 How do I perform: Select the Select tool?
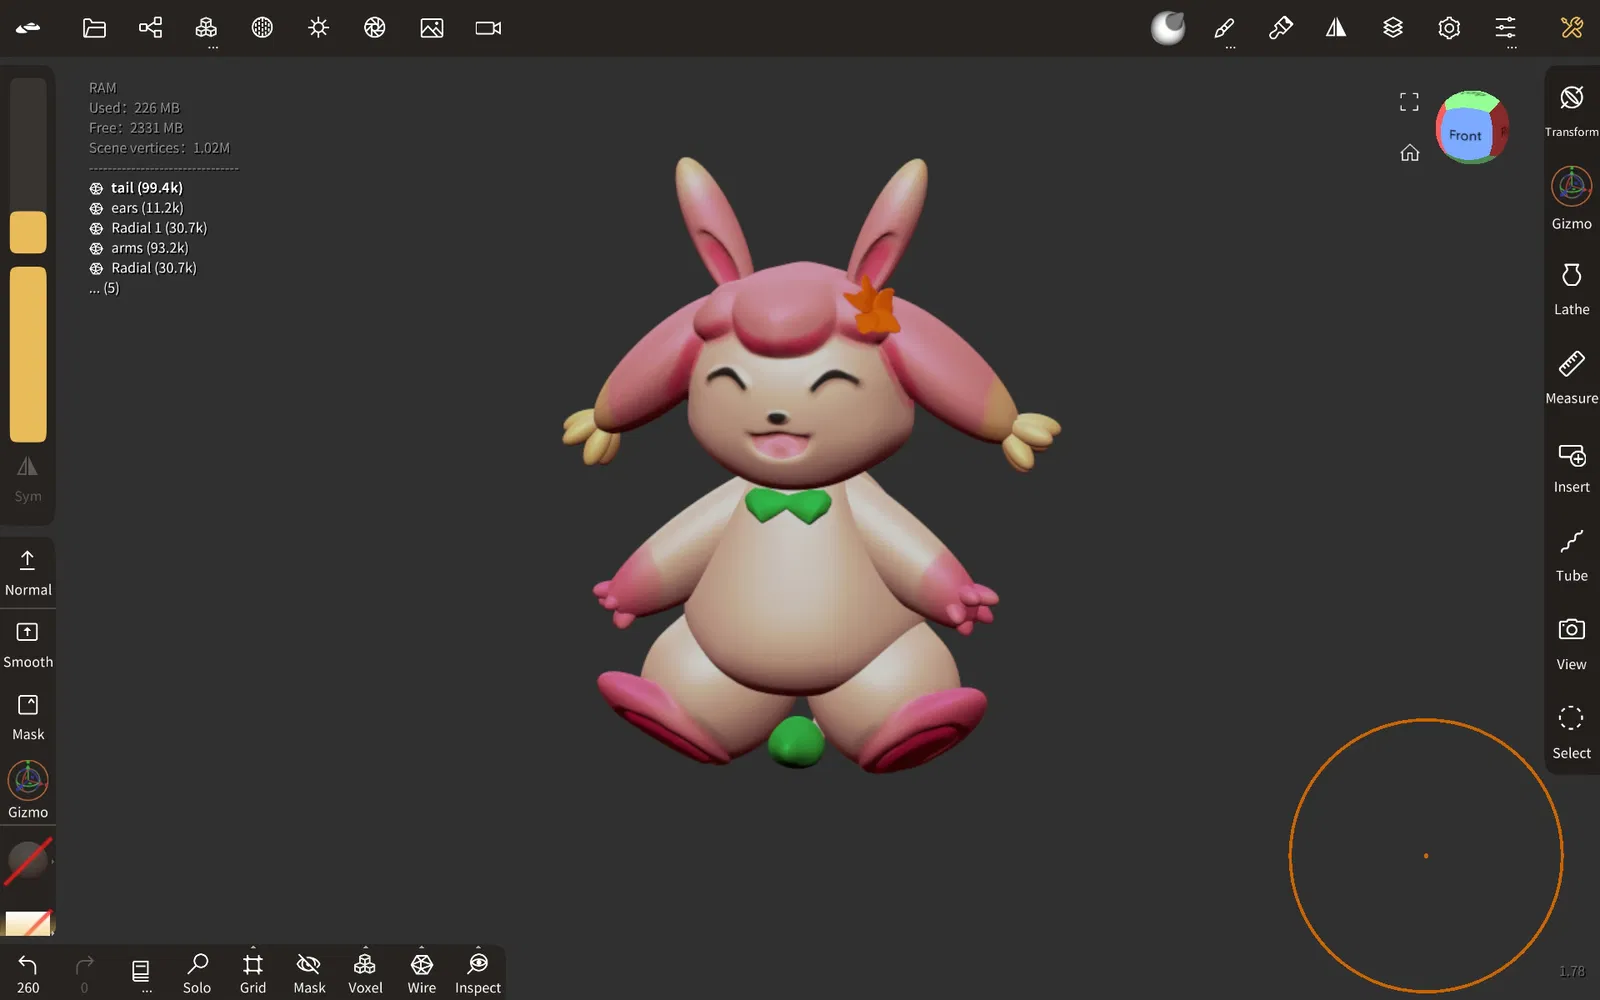click(1572, 732)
